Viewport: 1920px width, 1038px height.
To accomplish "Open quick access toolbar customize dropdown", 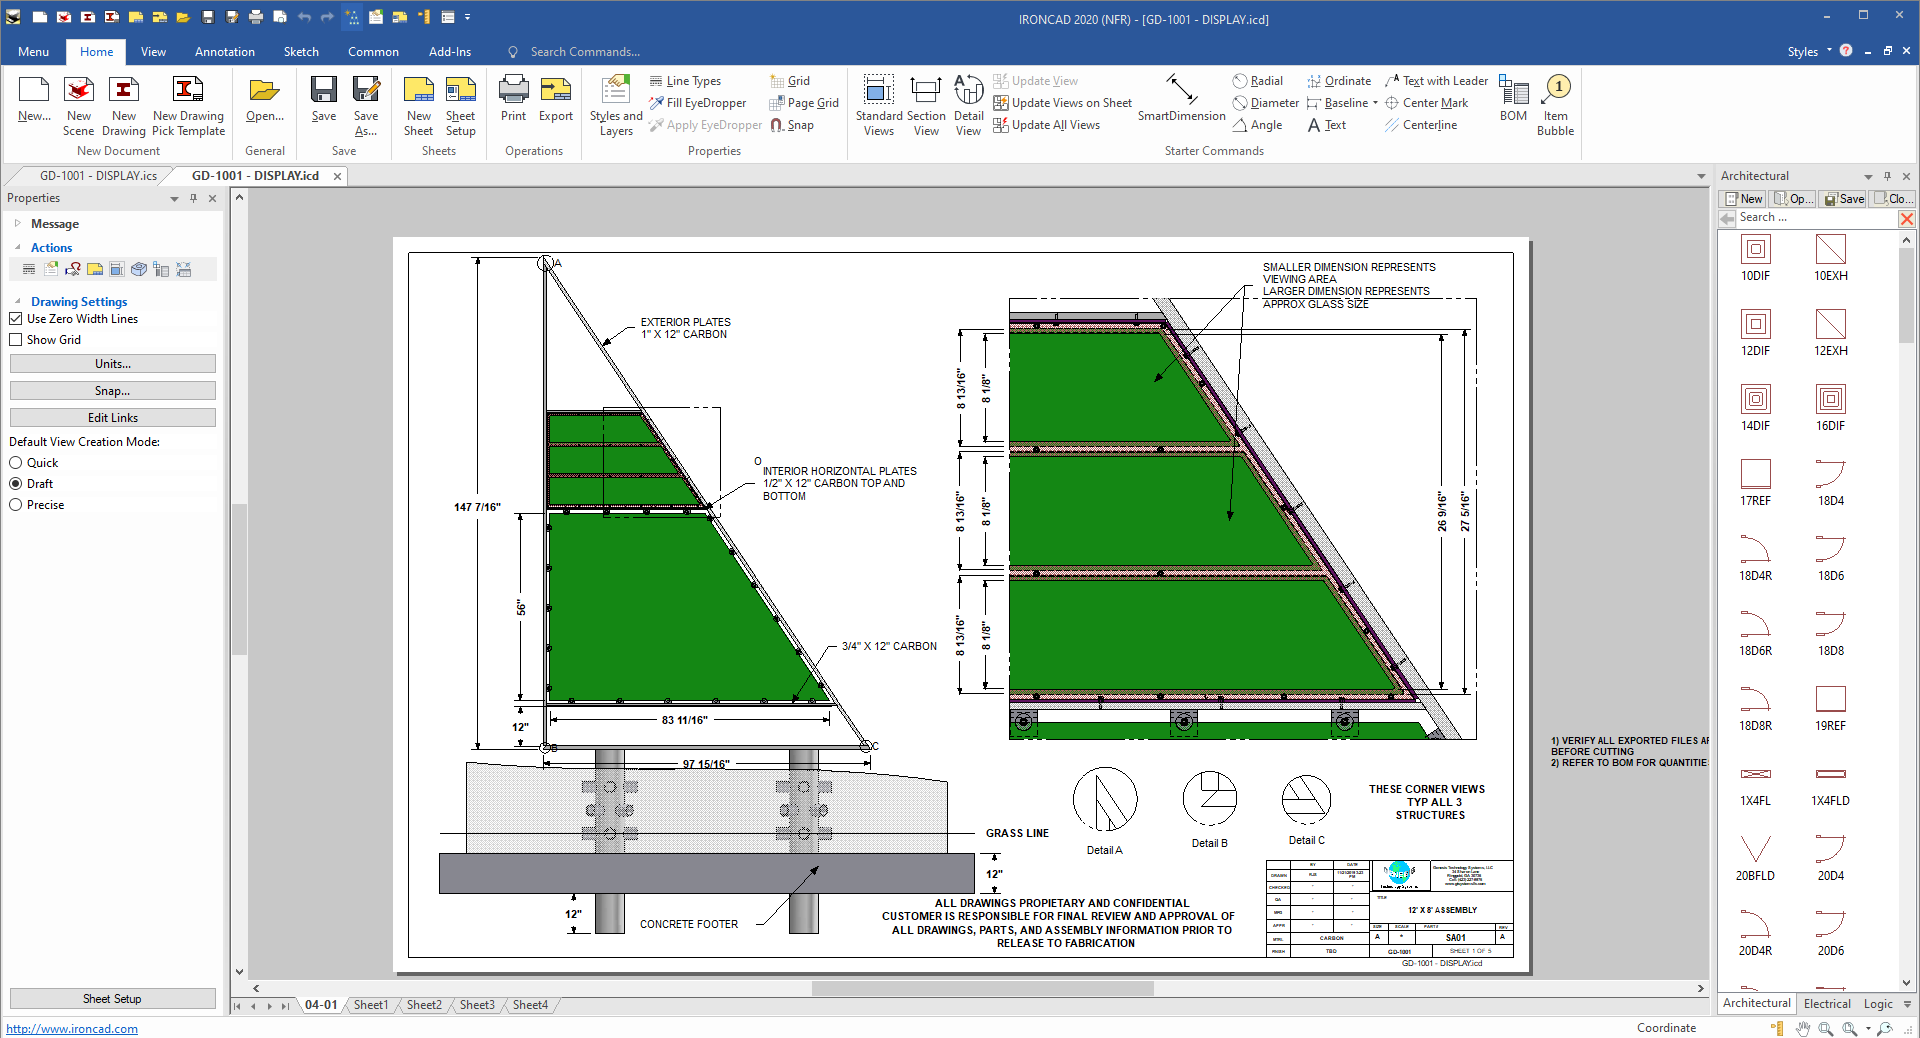I will [467, 17].
